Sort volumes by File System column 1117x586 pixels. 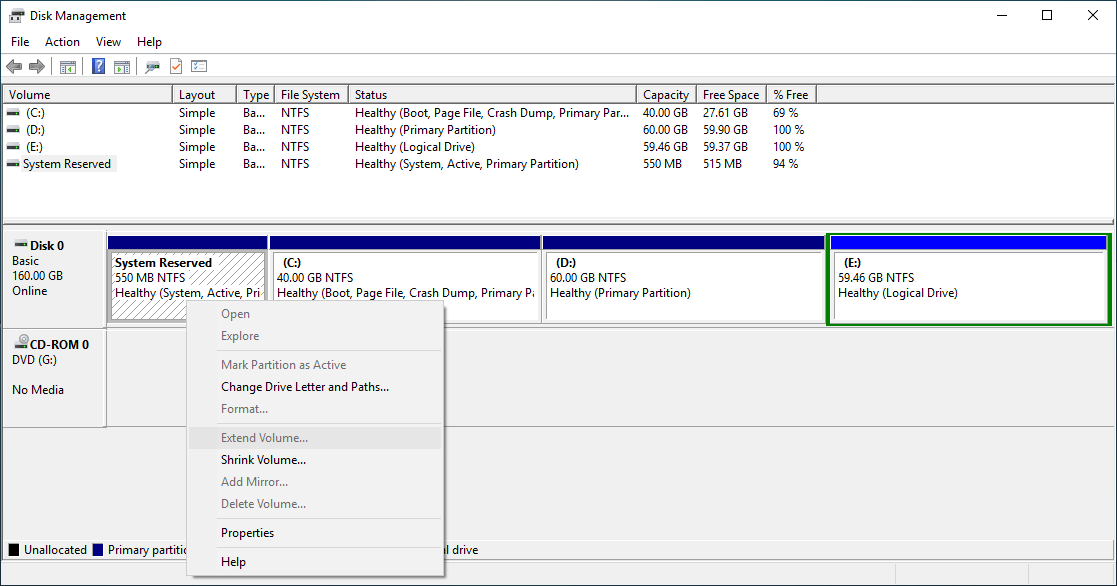[310, 95]
